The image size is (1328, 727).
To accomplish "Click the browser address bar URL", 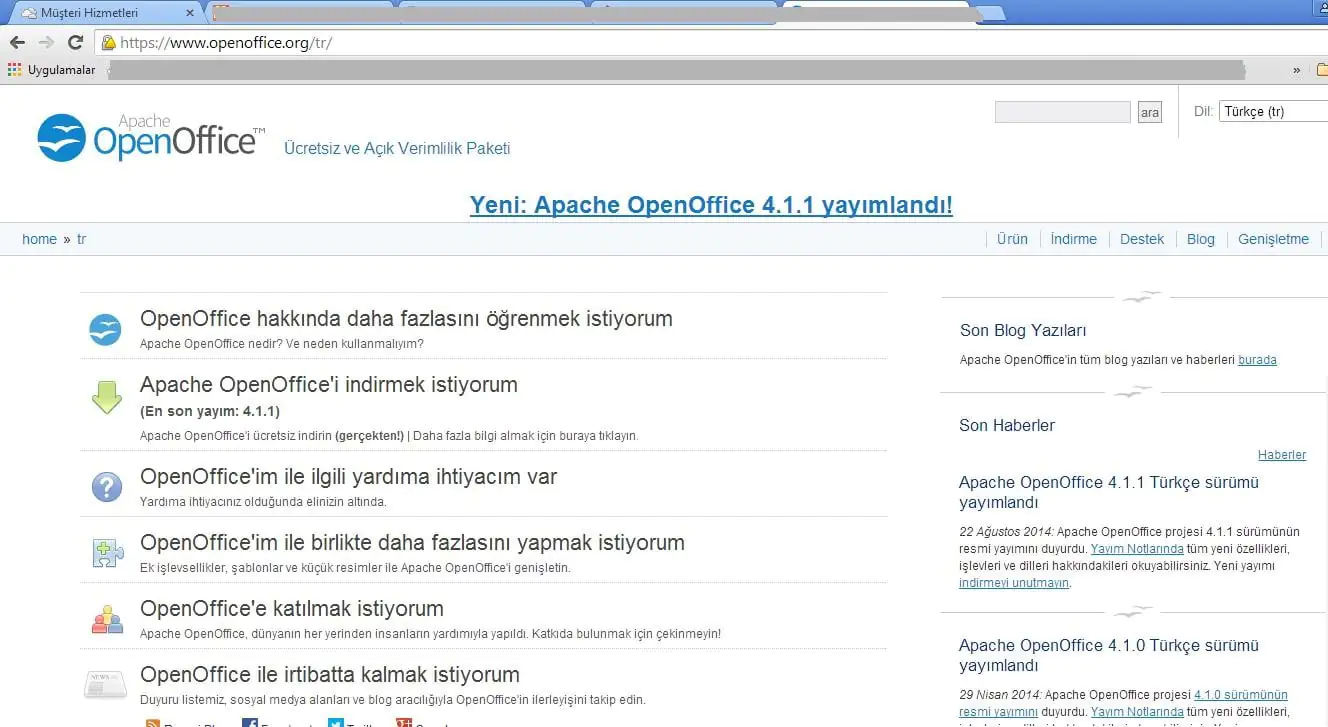I will [x=226, y=43].
